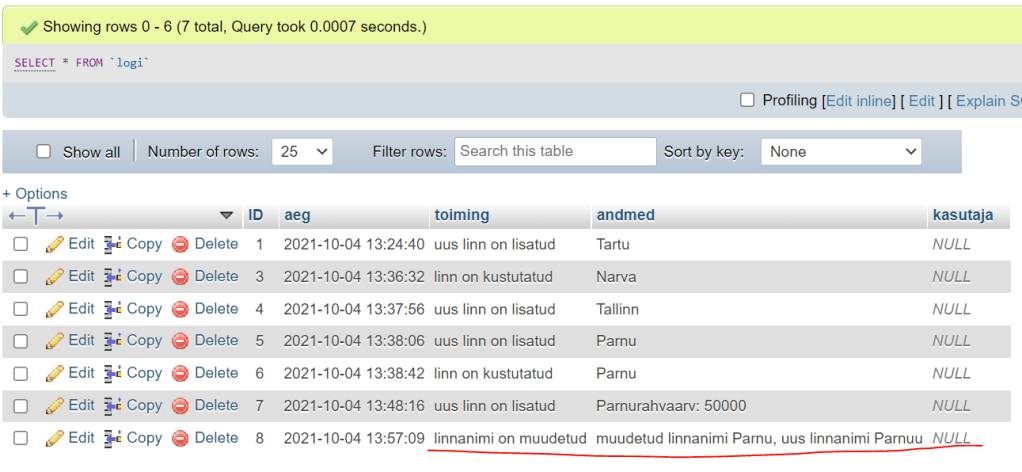Sort by the aeg column header
This screenshot has height=472, width=1022.
coord(297,215)
